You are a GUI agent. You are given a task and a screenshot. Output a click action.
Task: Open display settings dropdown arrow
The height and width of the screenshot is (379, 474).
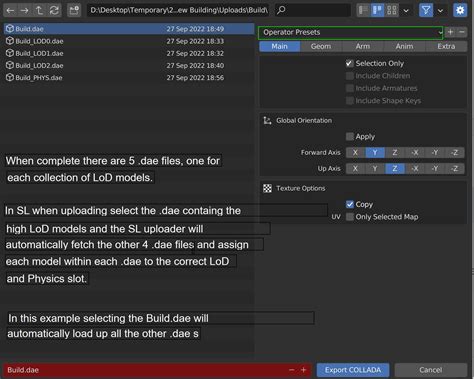(406, 11)
